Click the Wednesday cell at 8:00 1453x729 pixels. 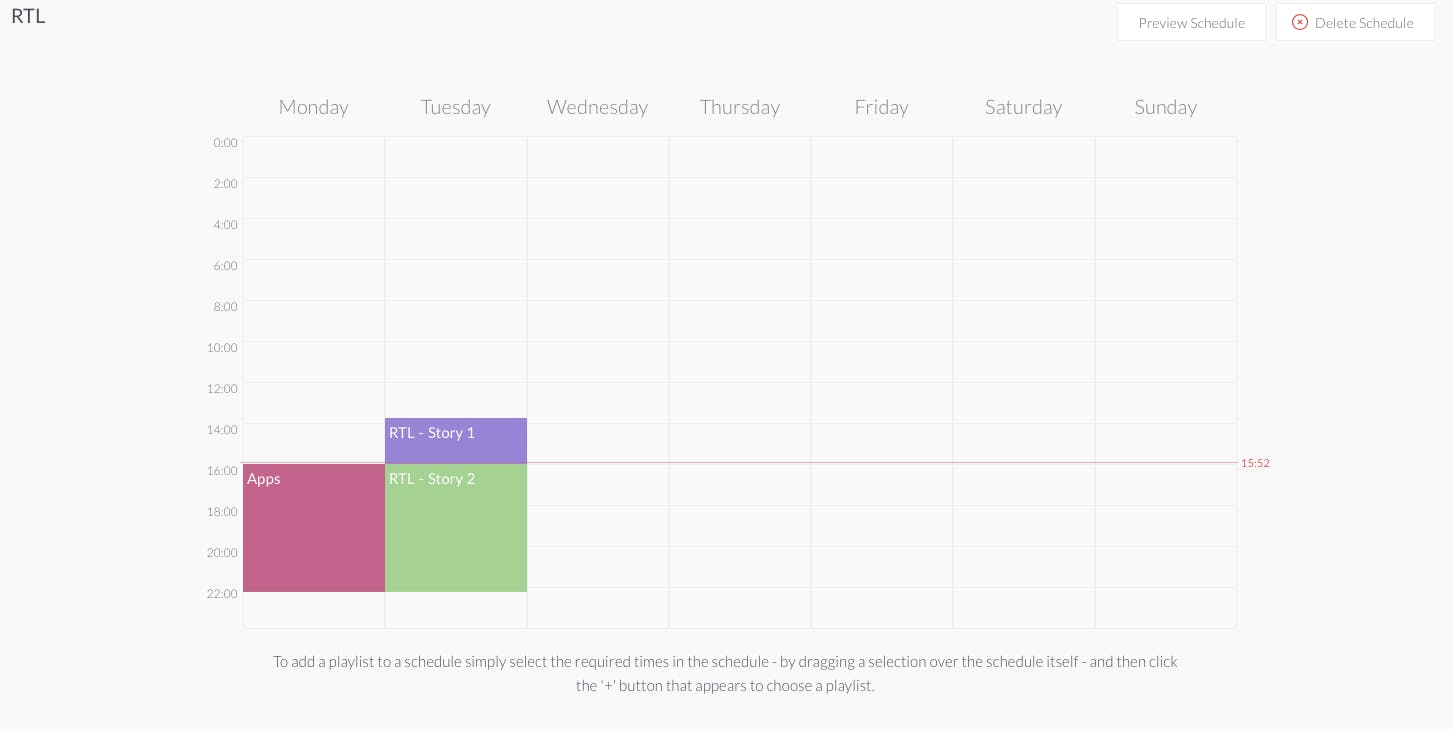click(598, 321)
